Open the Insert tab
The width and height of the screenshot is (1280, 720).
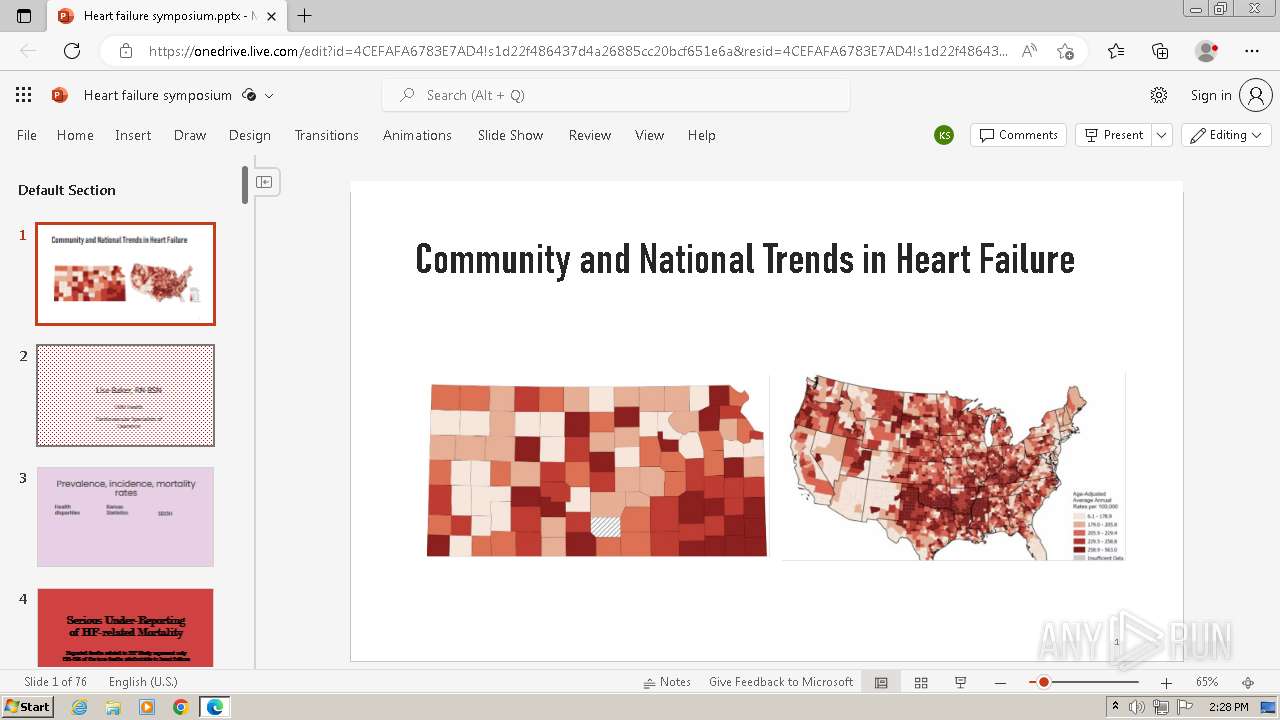click(133, 135)
